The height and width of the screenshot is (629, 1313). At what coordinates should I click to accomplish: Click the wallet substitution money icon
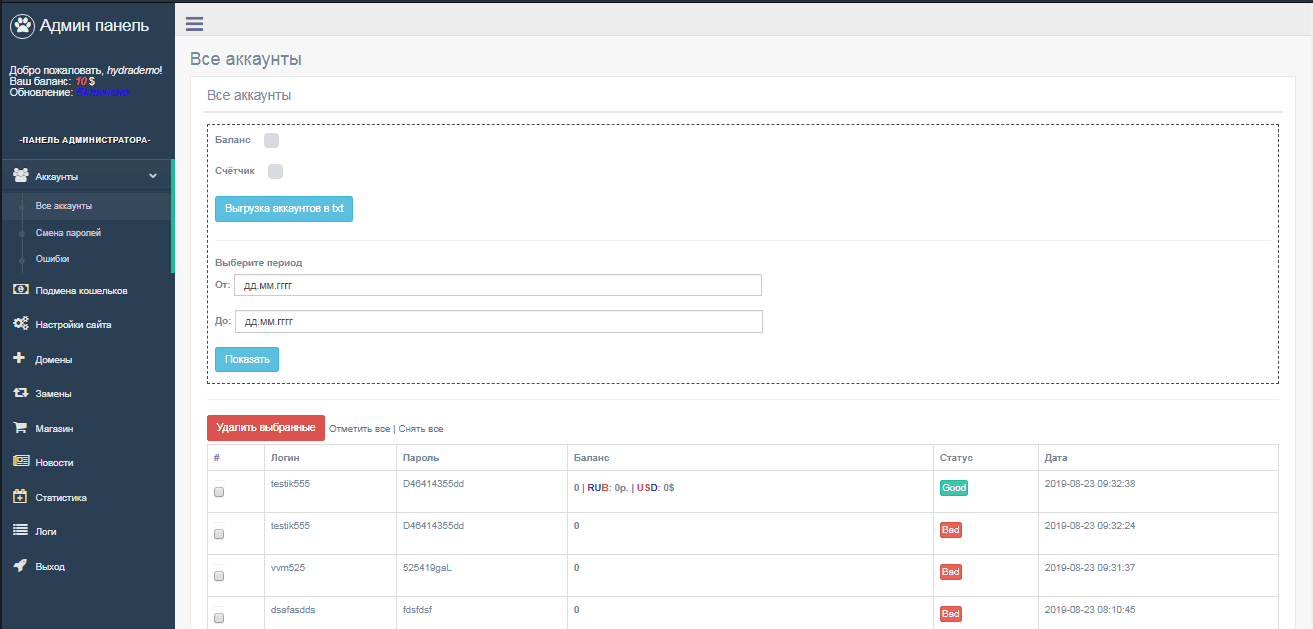click(x=20, y=290)
